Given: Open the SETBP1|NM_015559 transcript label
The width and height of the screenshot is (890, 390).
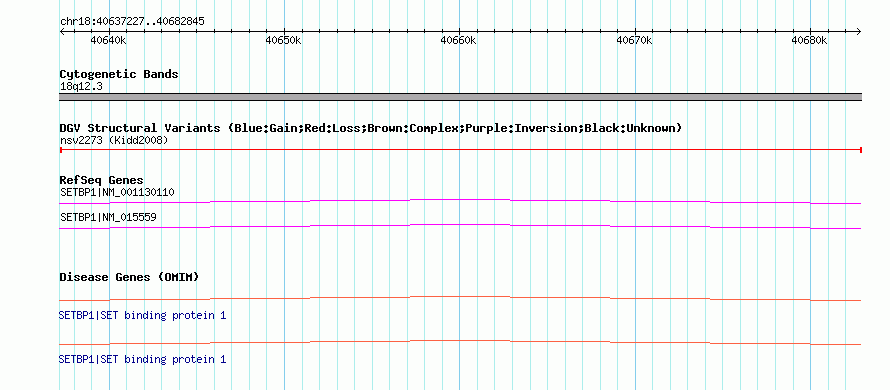Looking at the screenshot, I should [108, 217].
